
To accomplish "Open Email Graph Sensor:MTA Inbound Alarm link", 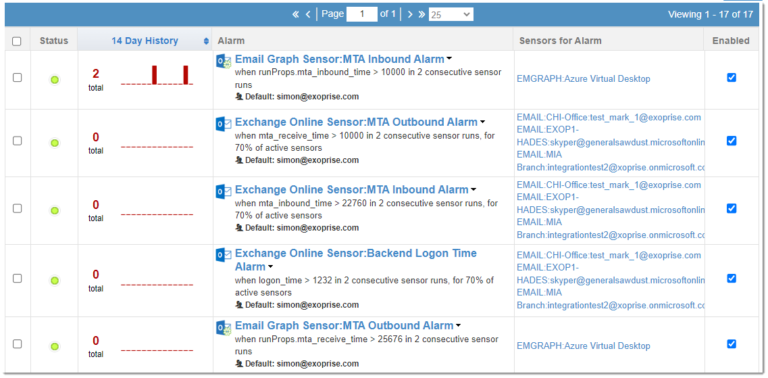I will 339,59.
